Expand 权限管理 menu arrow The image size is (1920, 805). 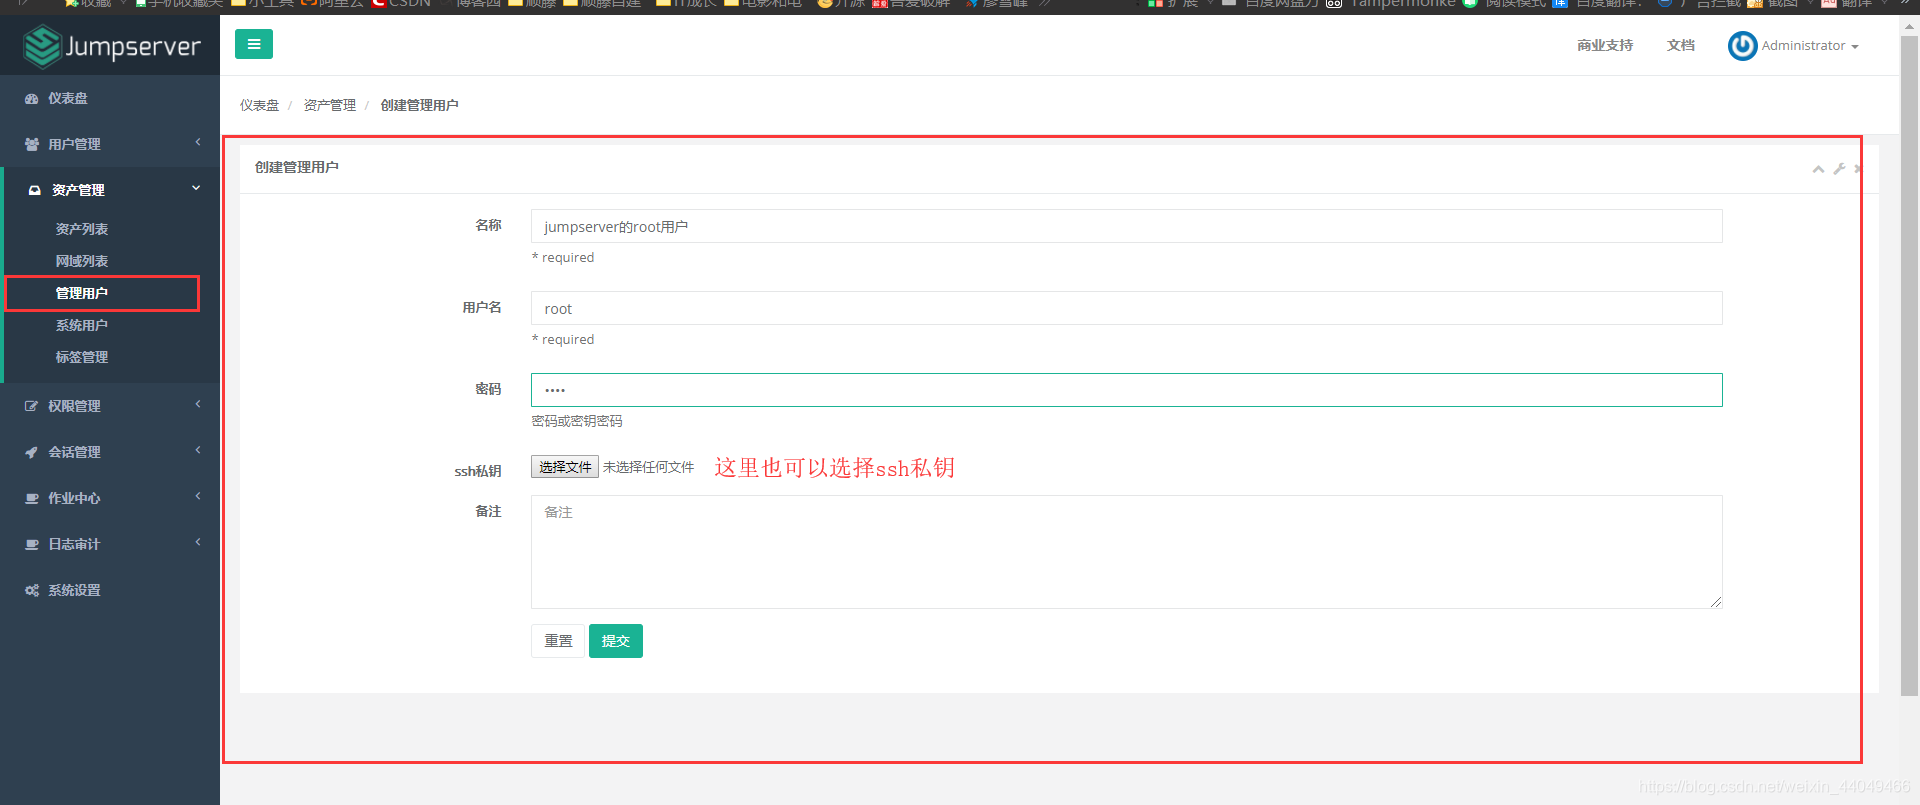198,405
